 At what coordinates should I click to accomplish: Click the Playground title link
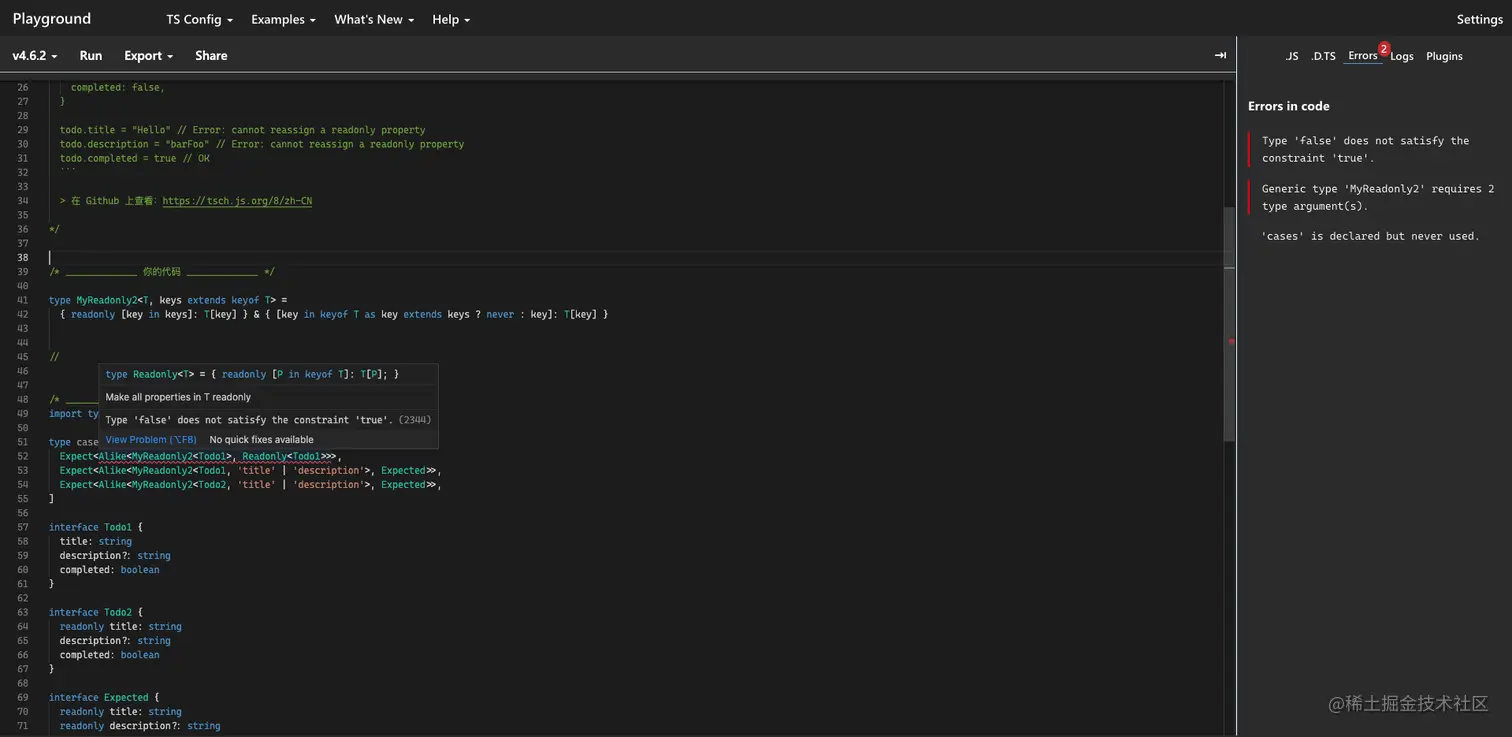pos(52,18)
